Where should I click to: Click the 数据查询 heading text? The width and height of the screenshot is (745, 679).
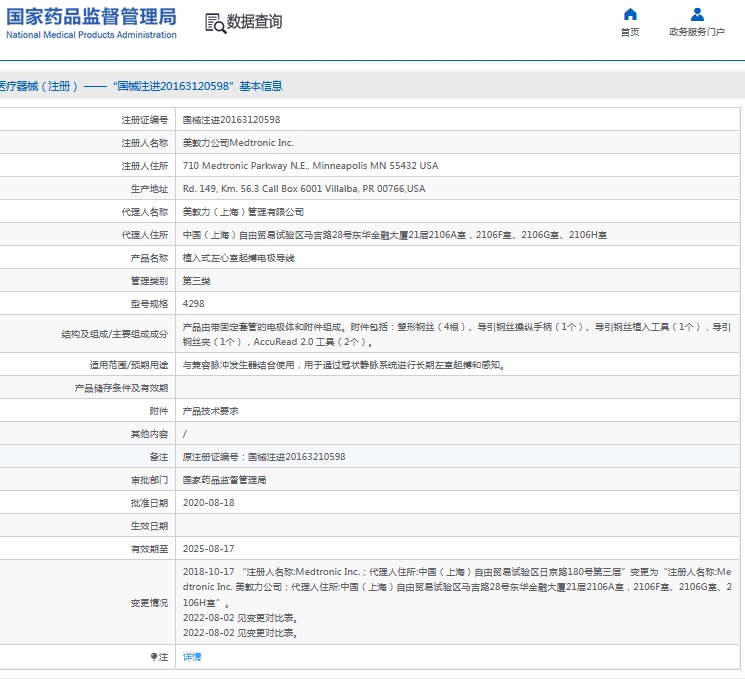point(254,22)
